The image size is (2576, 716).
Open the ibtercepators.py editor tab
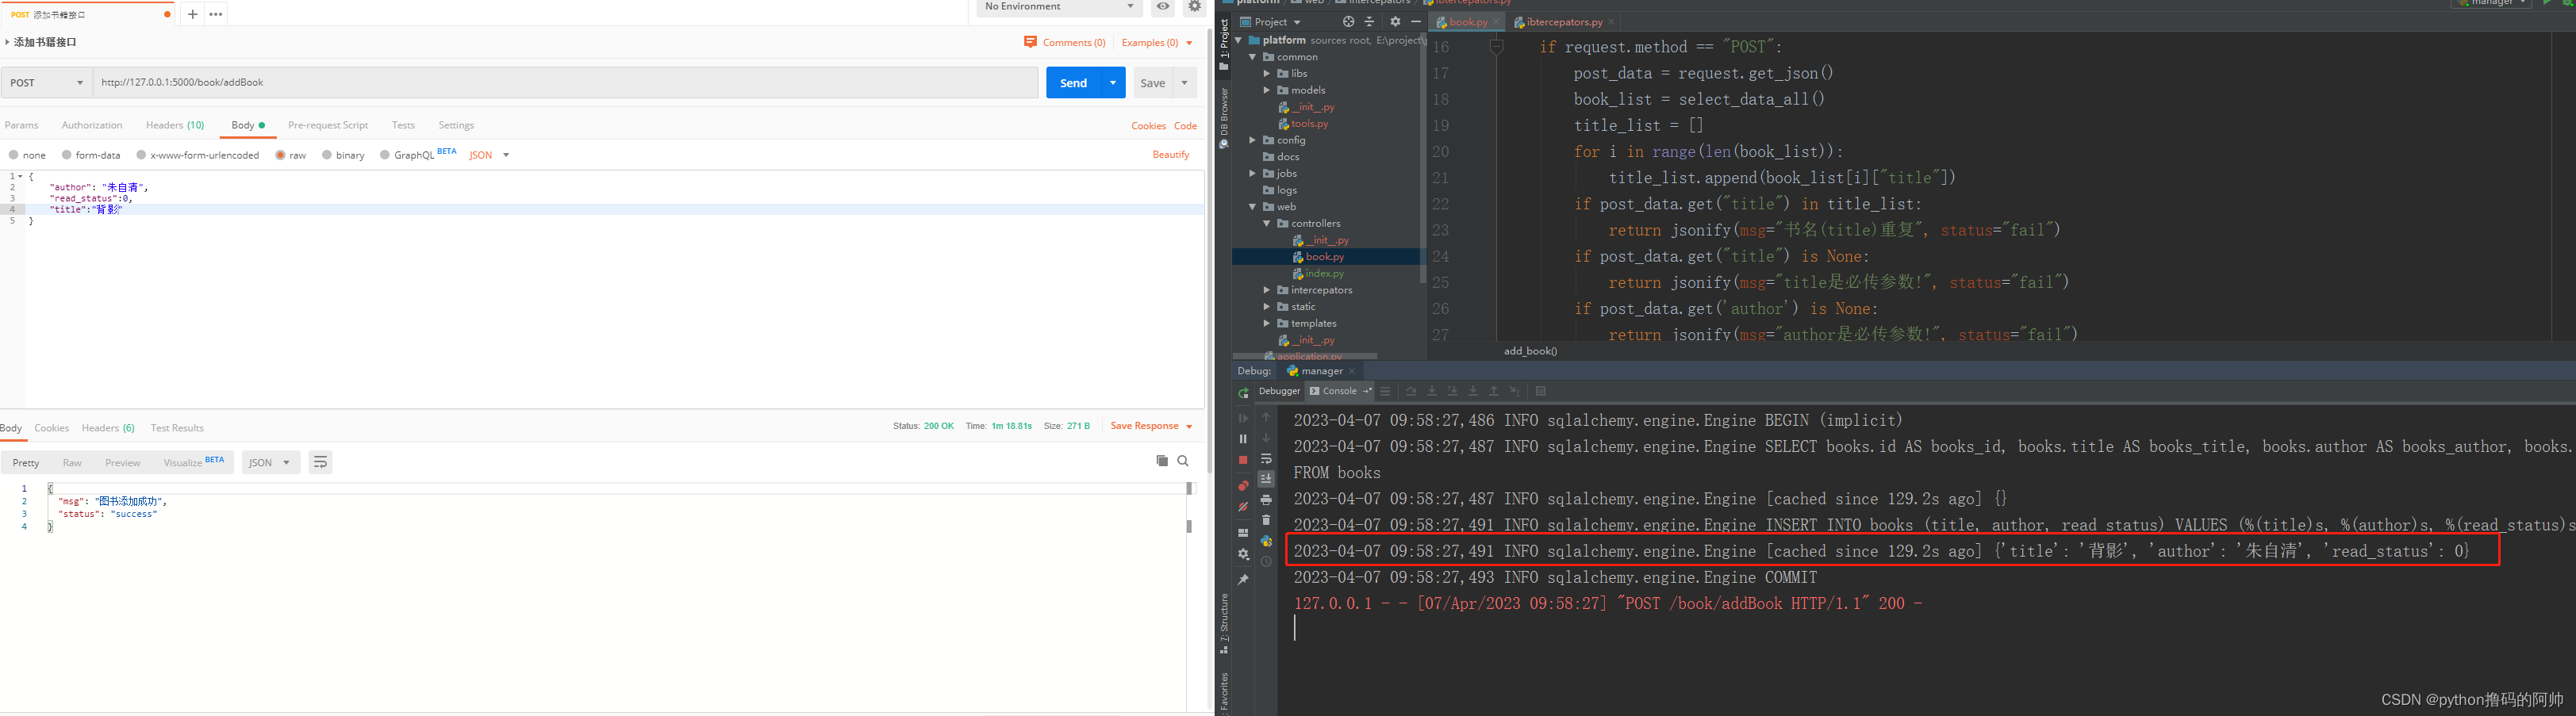click(x=1564, y=22)
